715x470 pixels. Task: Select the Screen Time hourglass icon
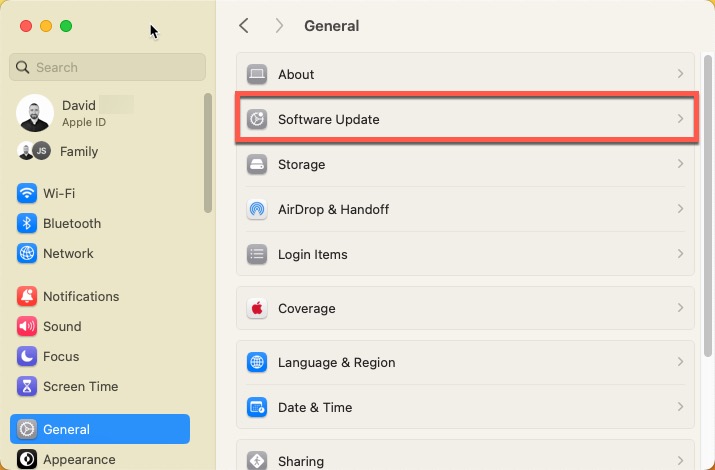(x=27, y=387)
